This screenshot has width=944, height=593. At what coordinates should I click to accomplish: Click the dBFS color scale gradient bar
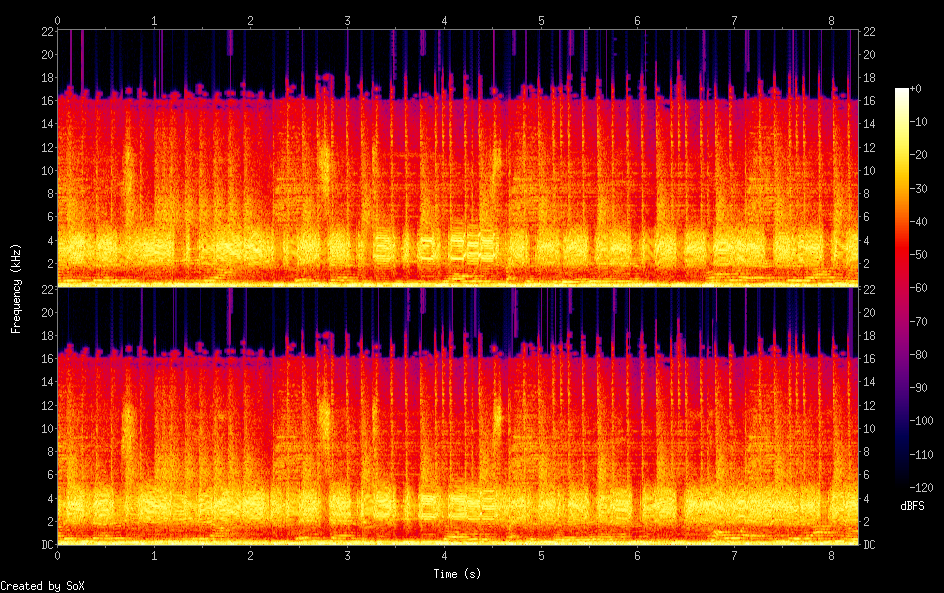point(902,290)
